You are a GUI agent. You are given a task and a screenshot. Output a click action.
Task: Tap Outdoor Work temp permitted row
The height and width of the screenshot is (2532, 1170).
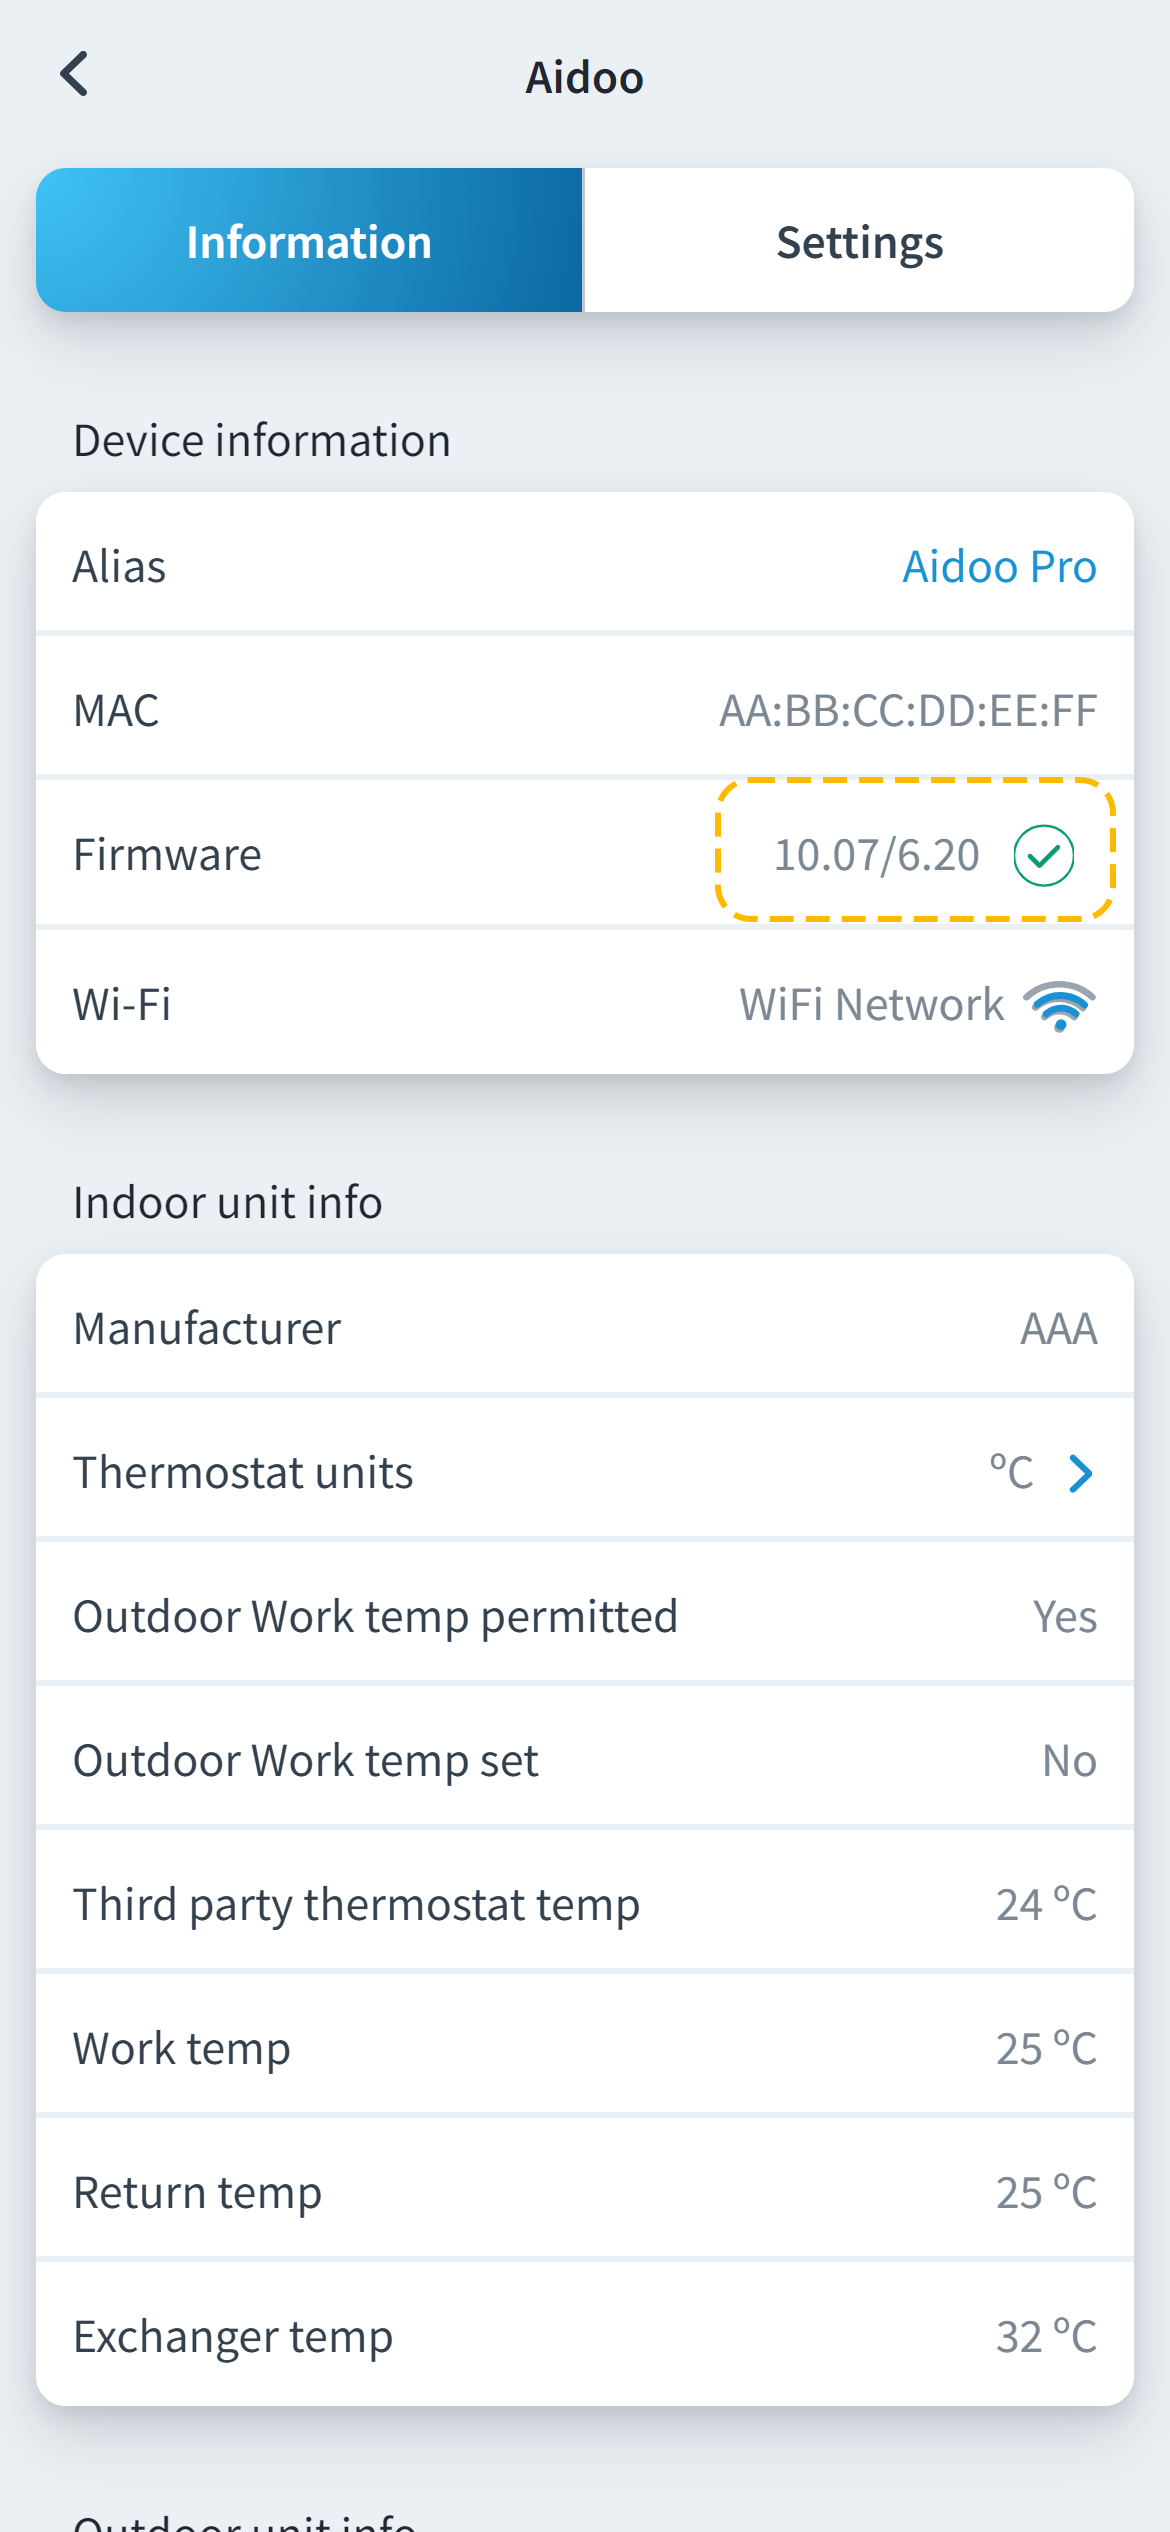[x=584, y=1617]
